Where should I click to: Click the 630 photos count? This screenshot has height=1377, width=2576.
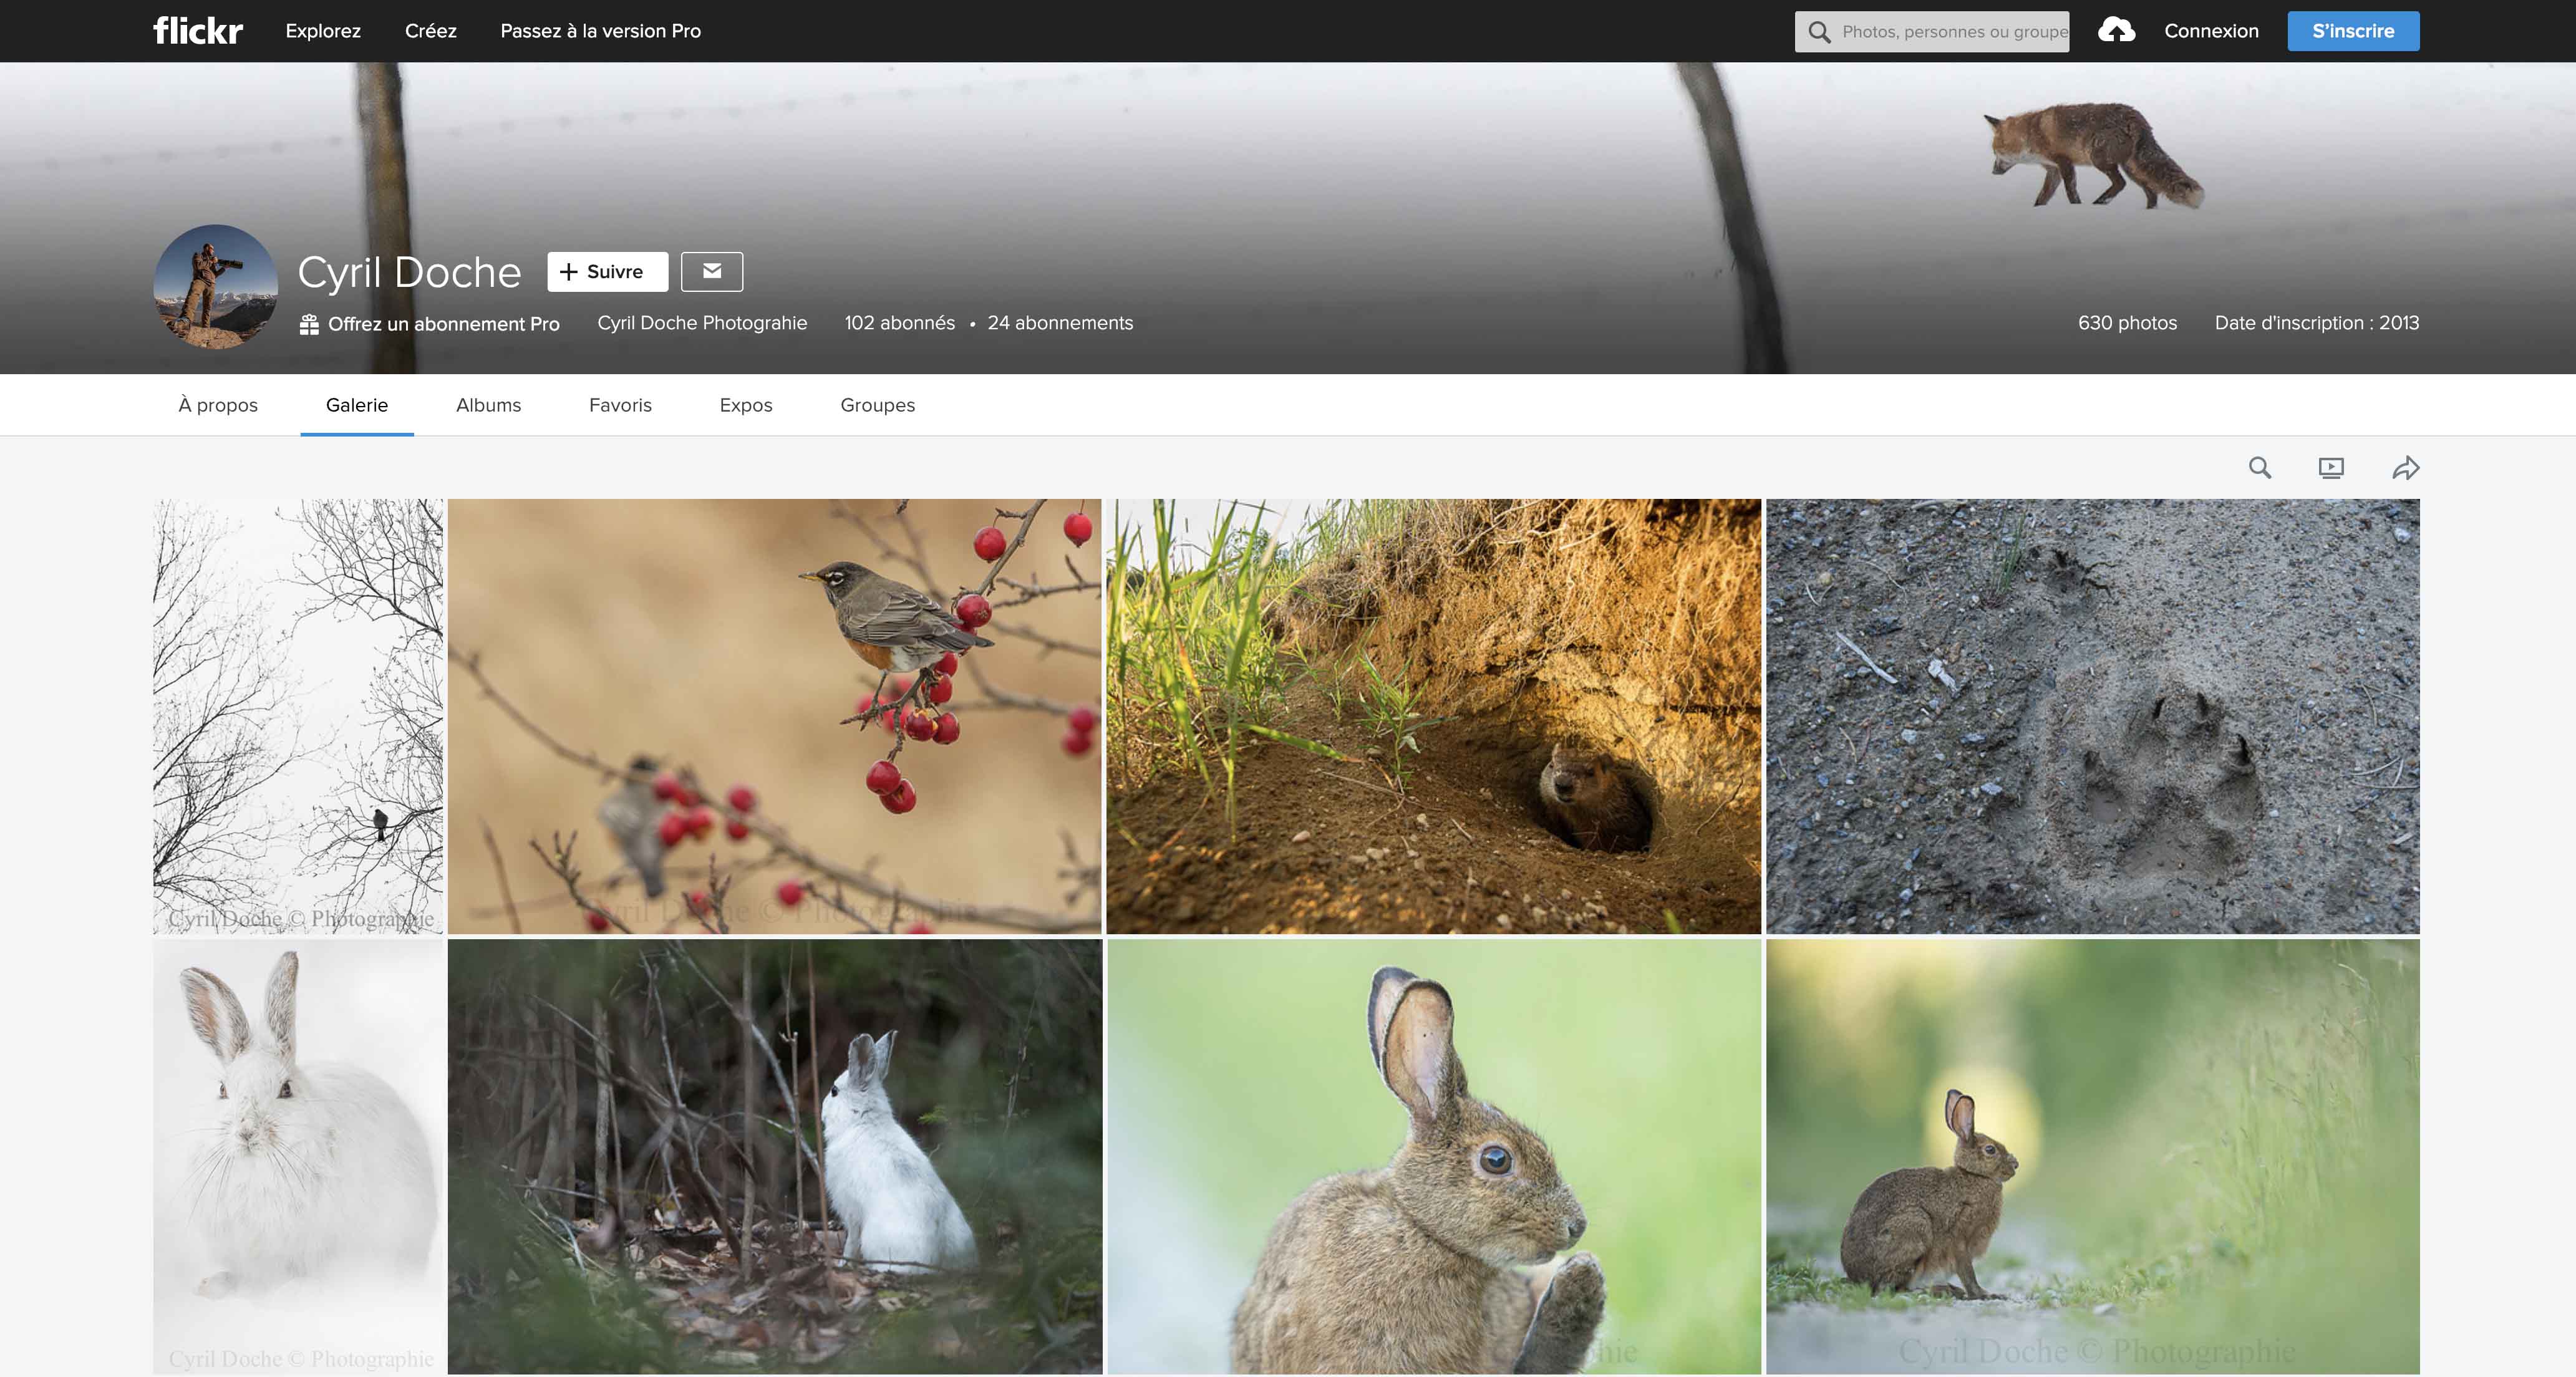pyautogui.click(x=2127, y=323)
